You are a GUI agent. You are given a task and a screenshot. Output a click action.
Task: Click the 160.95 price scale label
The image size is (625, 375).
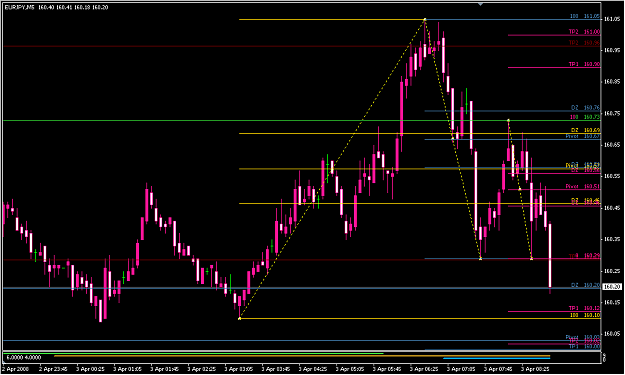(x=612, y=50)
